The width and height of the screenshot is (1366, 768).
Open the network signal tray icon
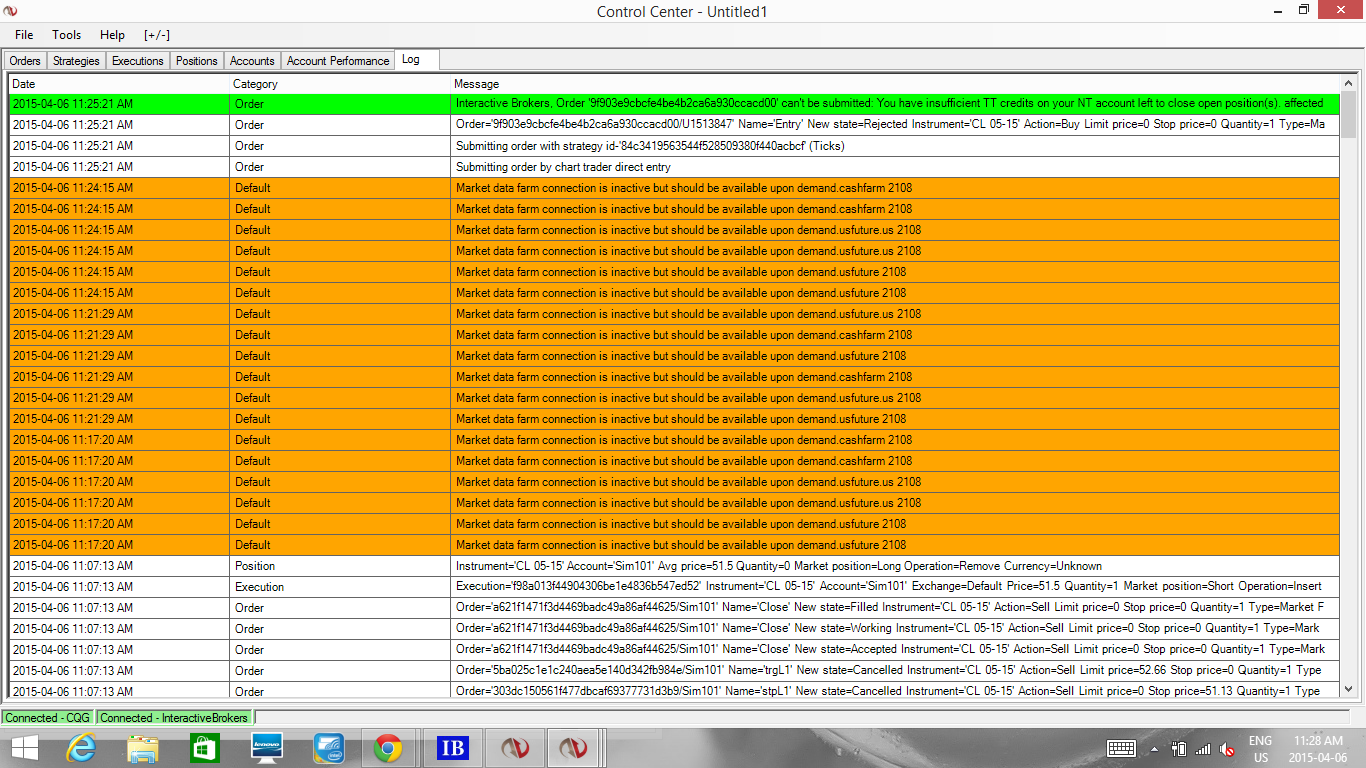click(1203, 749)
